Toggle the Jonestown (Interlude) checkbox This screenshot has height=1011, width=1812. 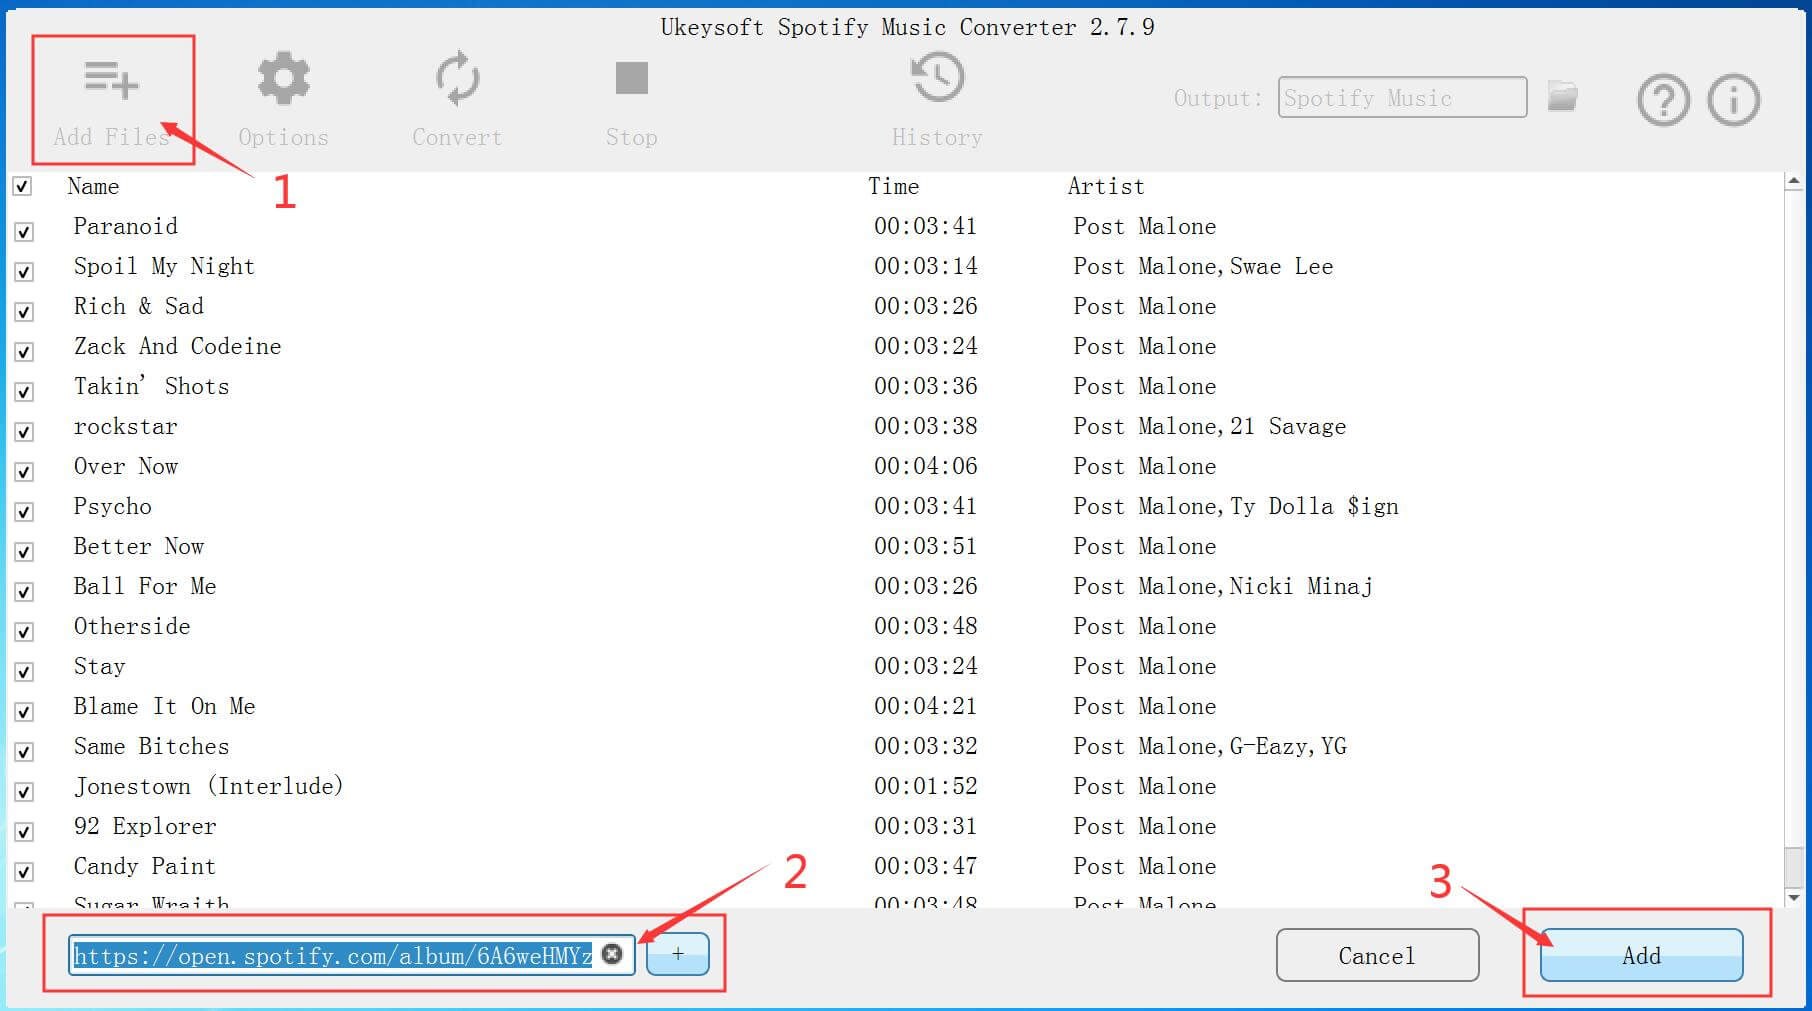(x=24, y=792)
